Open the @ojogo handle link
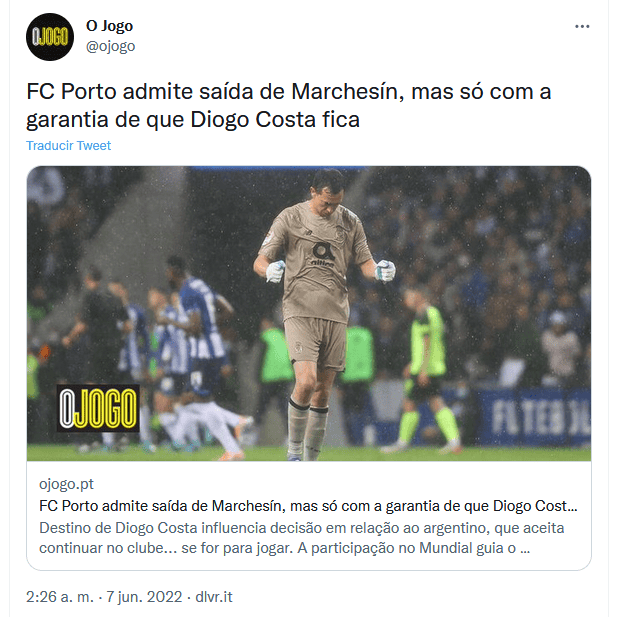The width and height of the screenshot is (636, 617). coord(110,46)
